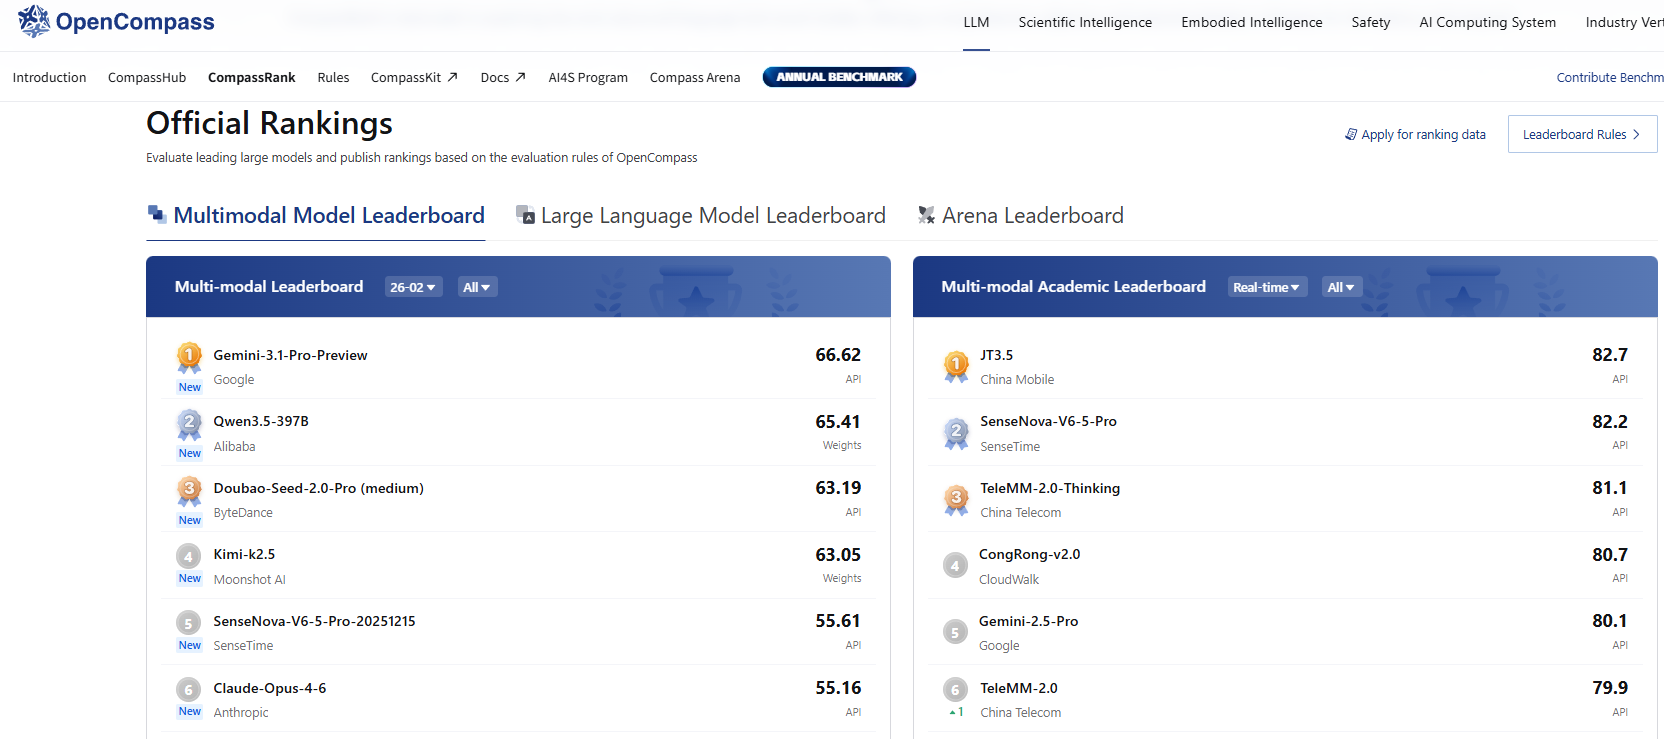Click Apply for ranking data link
Viewport: 1664px width, 739px height.
click(1415, 134)
